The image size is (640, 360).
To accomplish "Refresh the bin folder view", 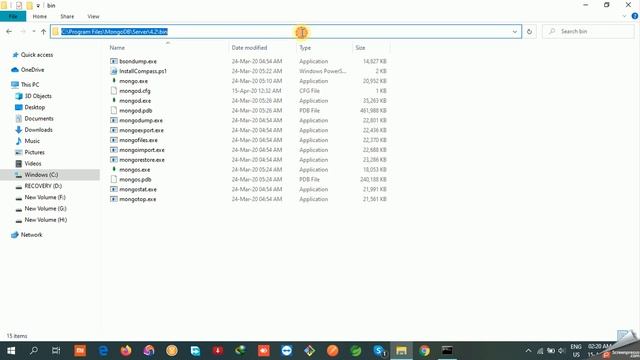I will click(529, 31).
